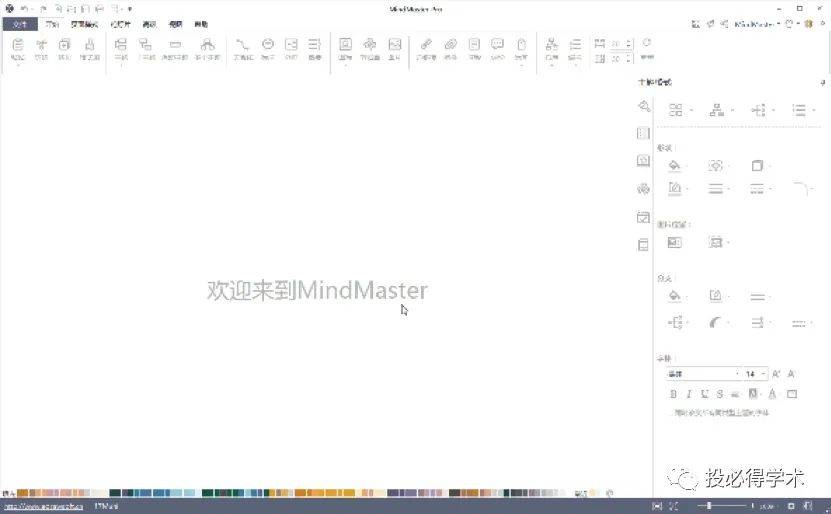Open the mind map layout dropdown in panel
831x514 pixels.
[x=680, y=110]
